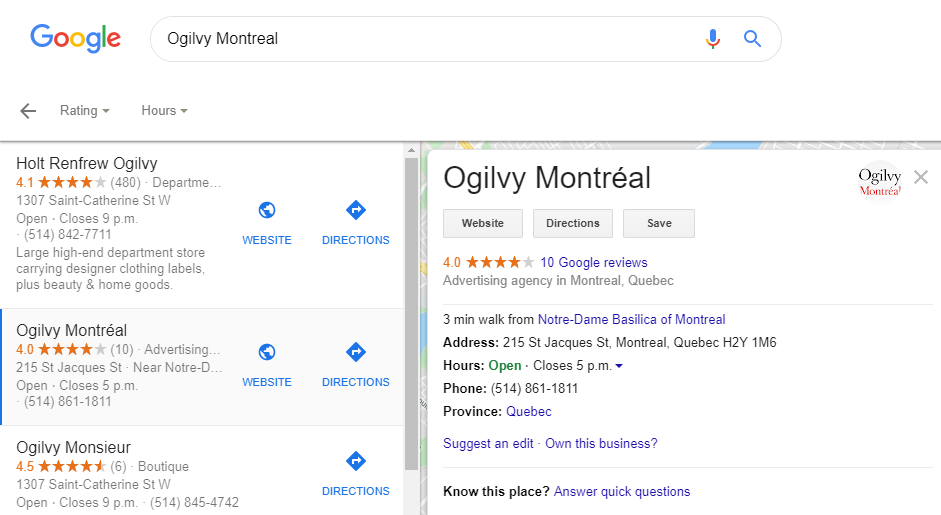Go back using the left arrow icon

click(28, 110)
